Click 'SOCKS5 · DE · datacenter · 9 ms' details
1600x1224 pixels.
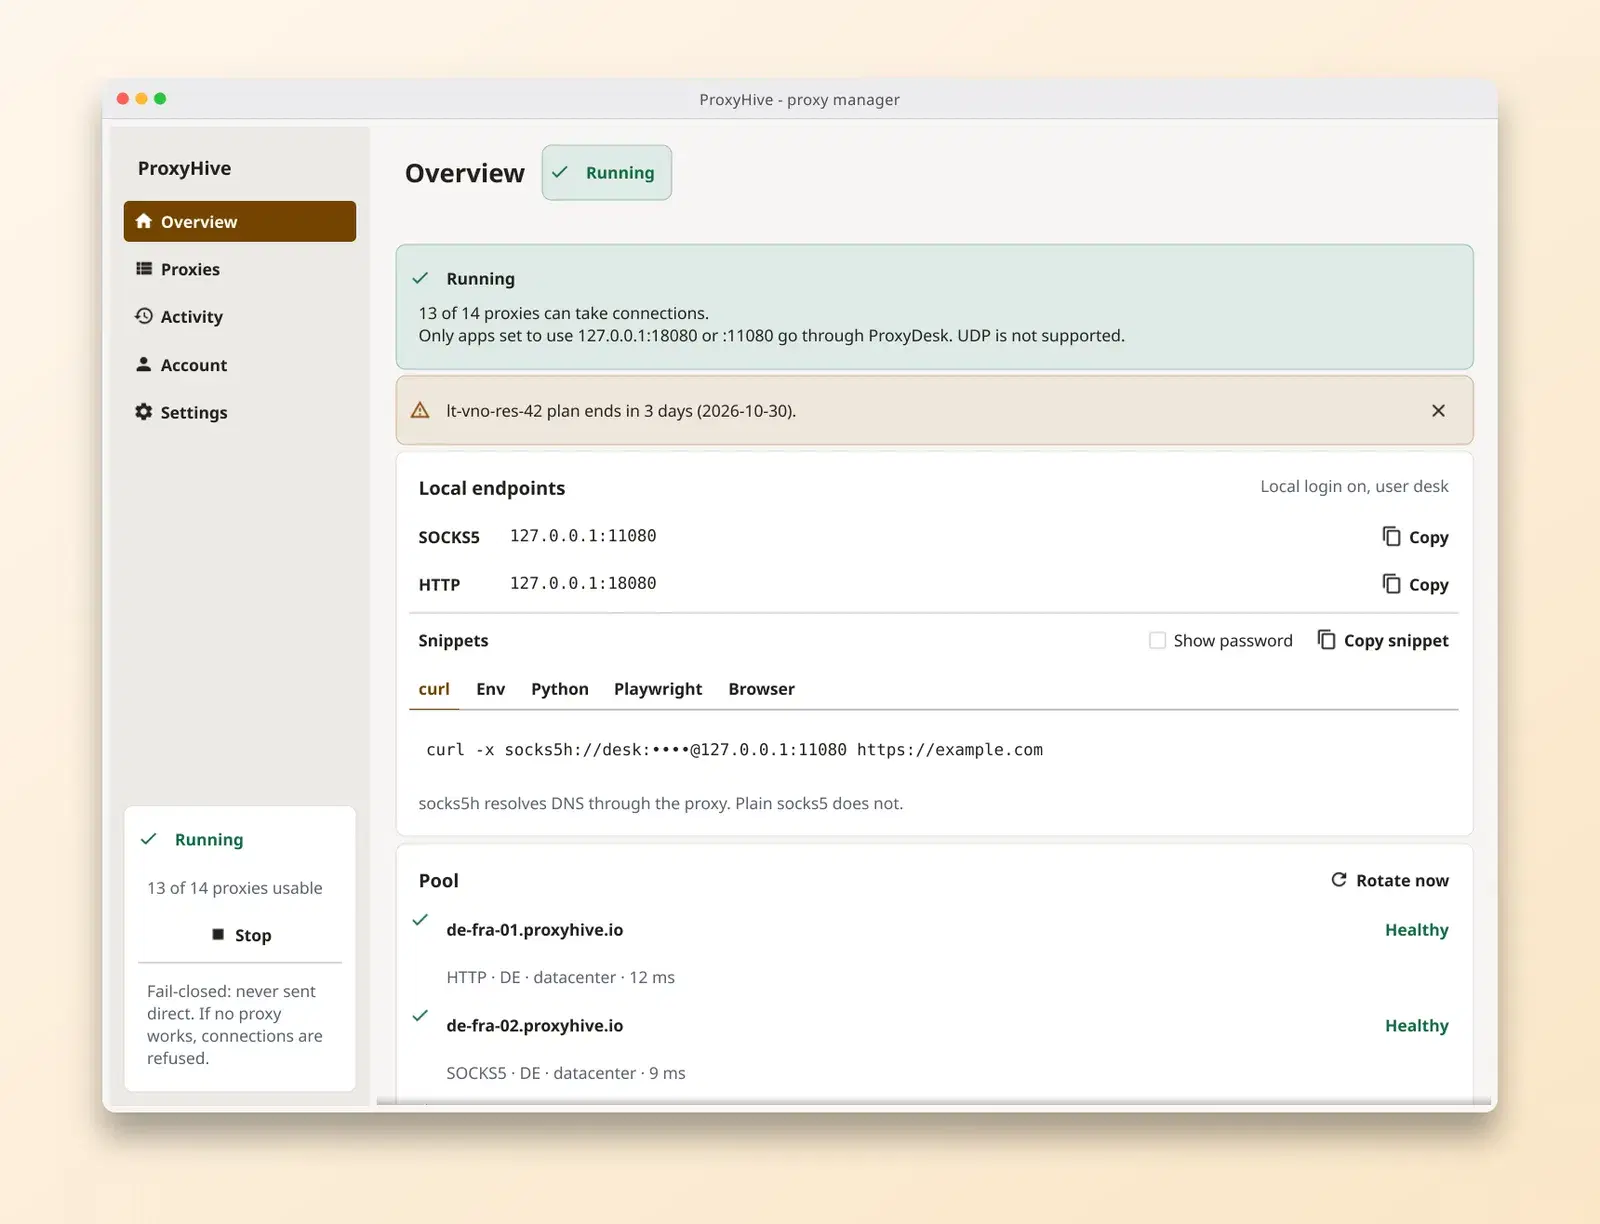pyautogui.click(x=566, y=1073)
